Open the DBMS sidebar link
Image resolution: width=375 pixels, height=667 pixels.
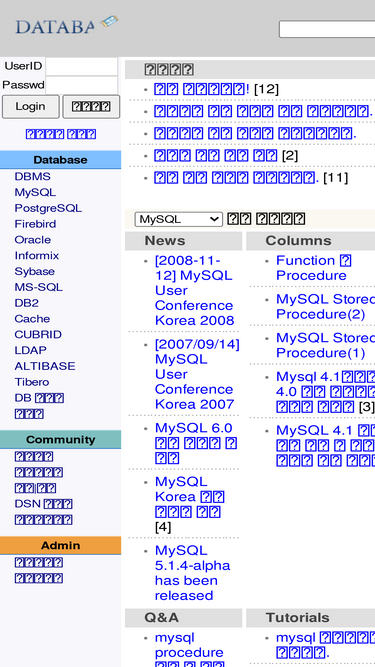[32, 177]
